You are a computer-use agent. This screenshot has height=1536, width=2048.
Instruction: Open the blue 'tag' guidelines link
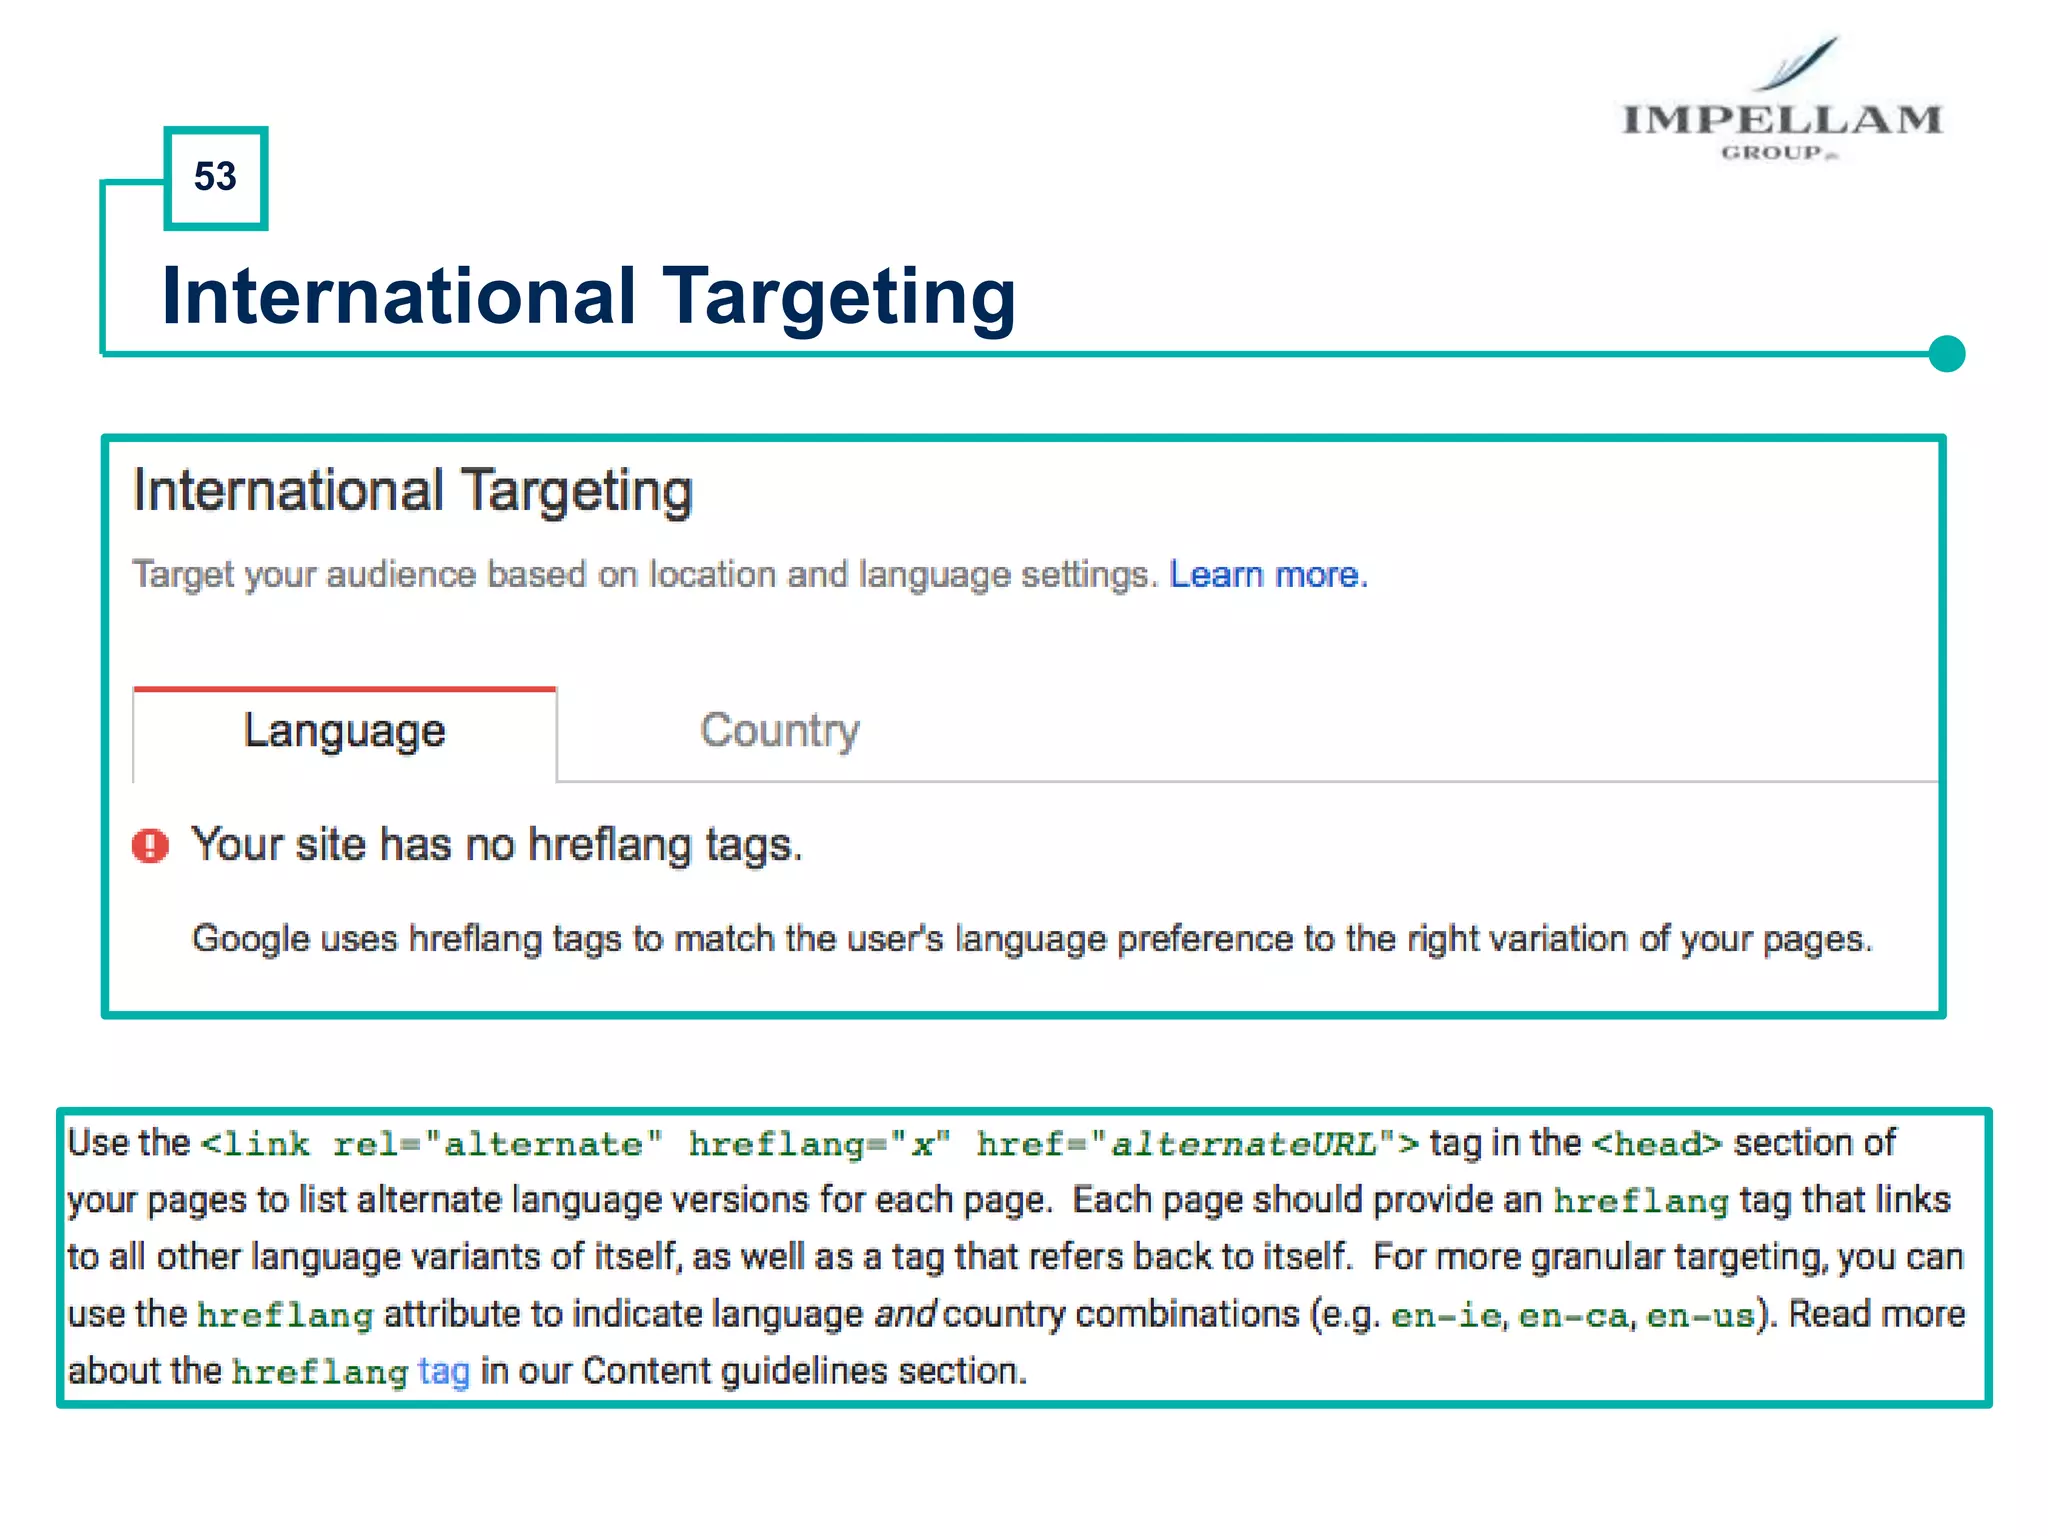(x=443, y=1371)
